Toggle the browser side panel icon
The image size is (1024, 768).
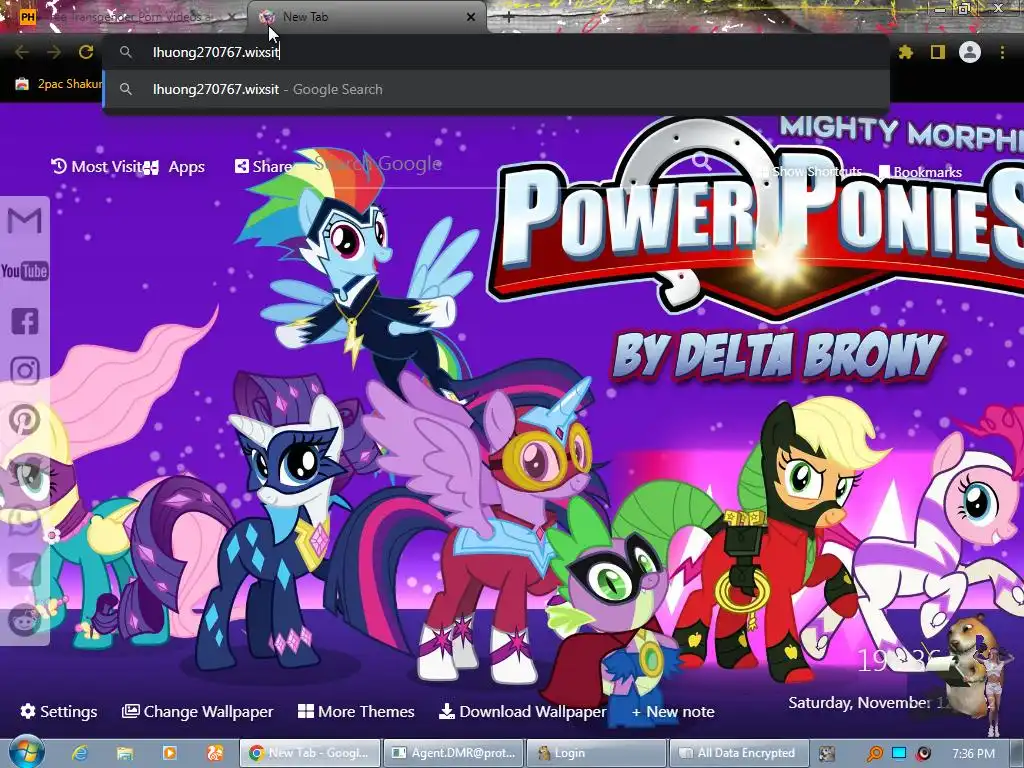coord(938,52)
